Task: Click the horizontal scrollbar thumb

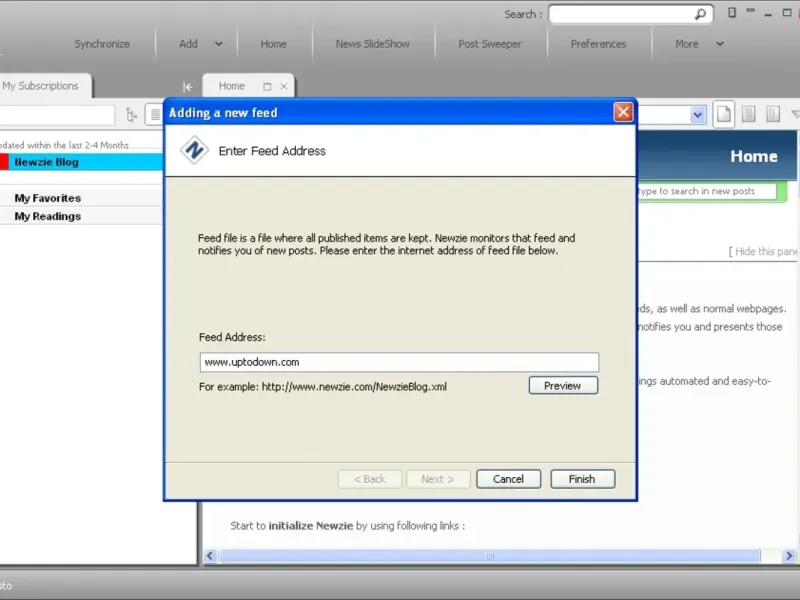Action: coord(490,556)
